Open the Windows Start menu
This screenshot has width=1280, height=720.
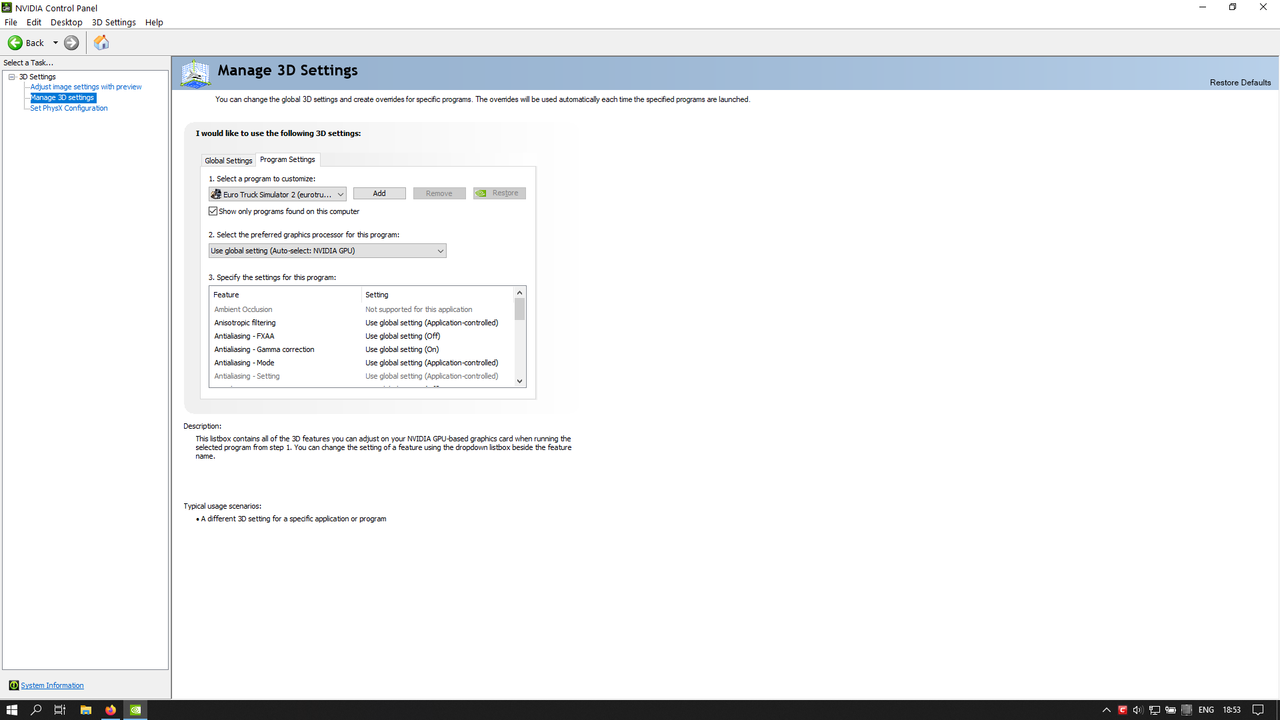click(x=12, y=710)
